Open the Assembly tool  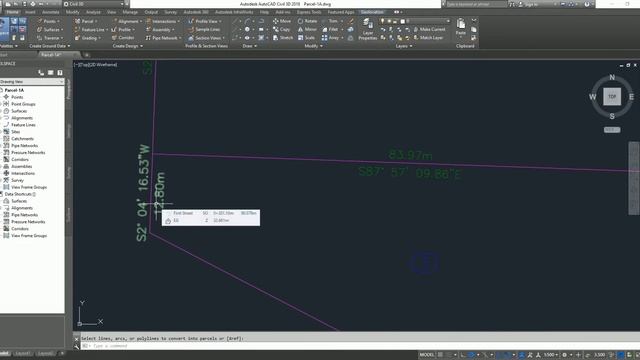coord(160,29)
